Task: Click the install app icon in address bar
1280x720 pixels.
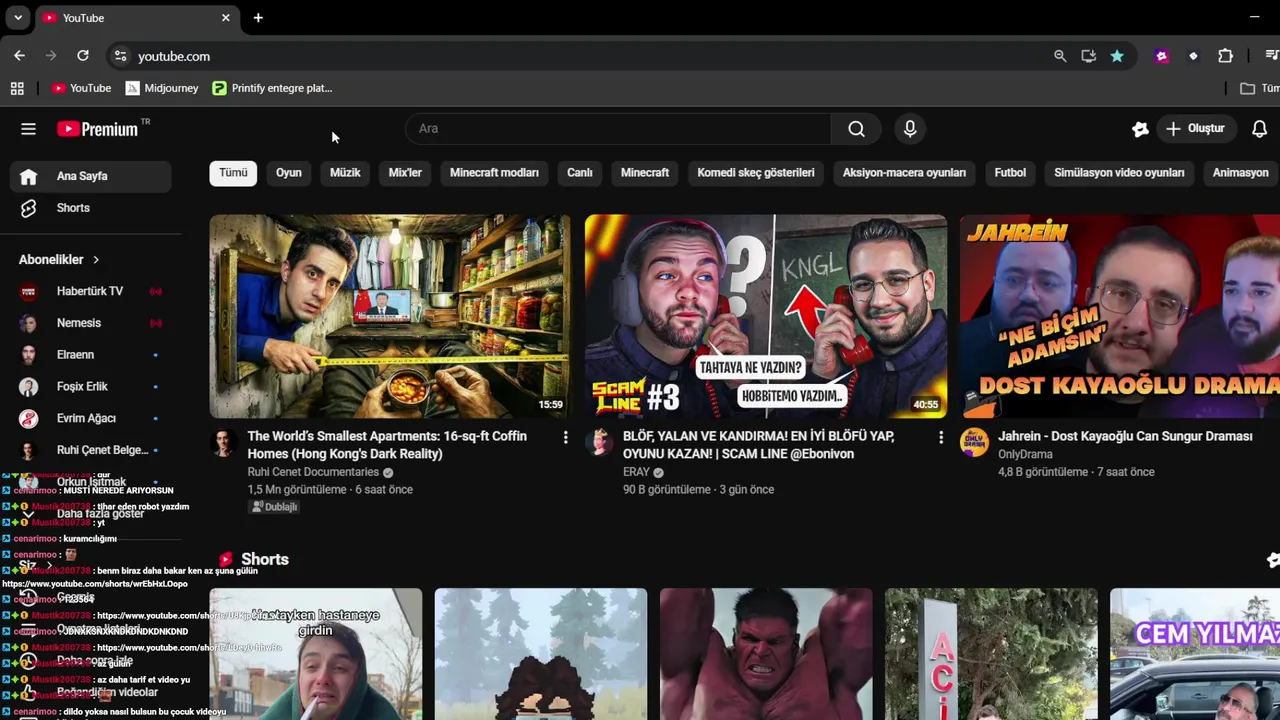Action: 1088,56
